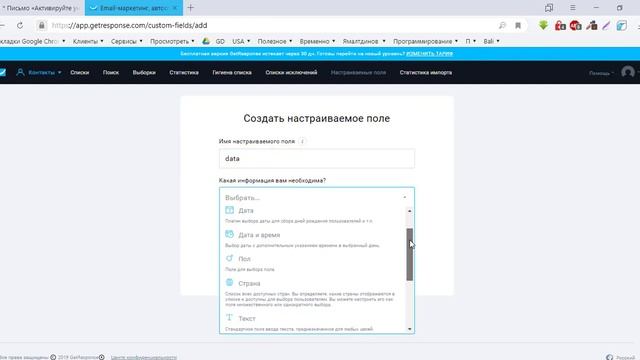Click the language globe icon in the footer
The image size is (640, 360).
point(609,357)
